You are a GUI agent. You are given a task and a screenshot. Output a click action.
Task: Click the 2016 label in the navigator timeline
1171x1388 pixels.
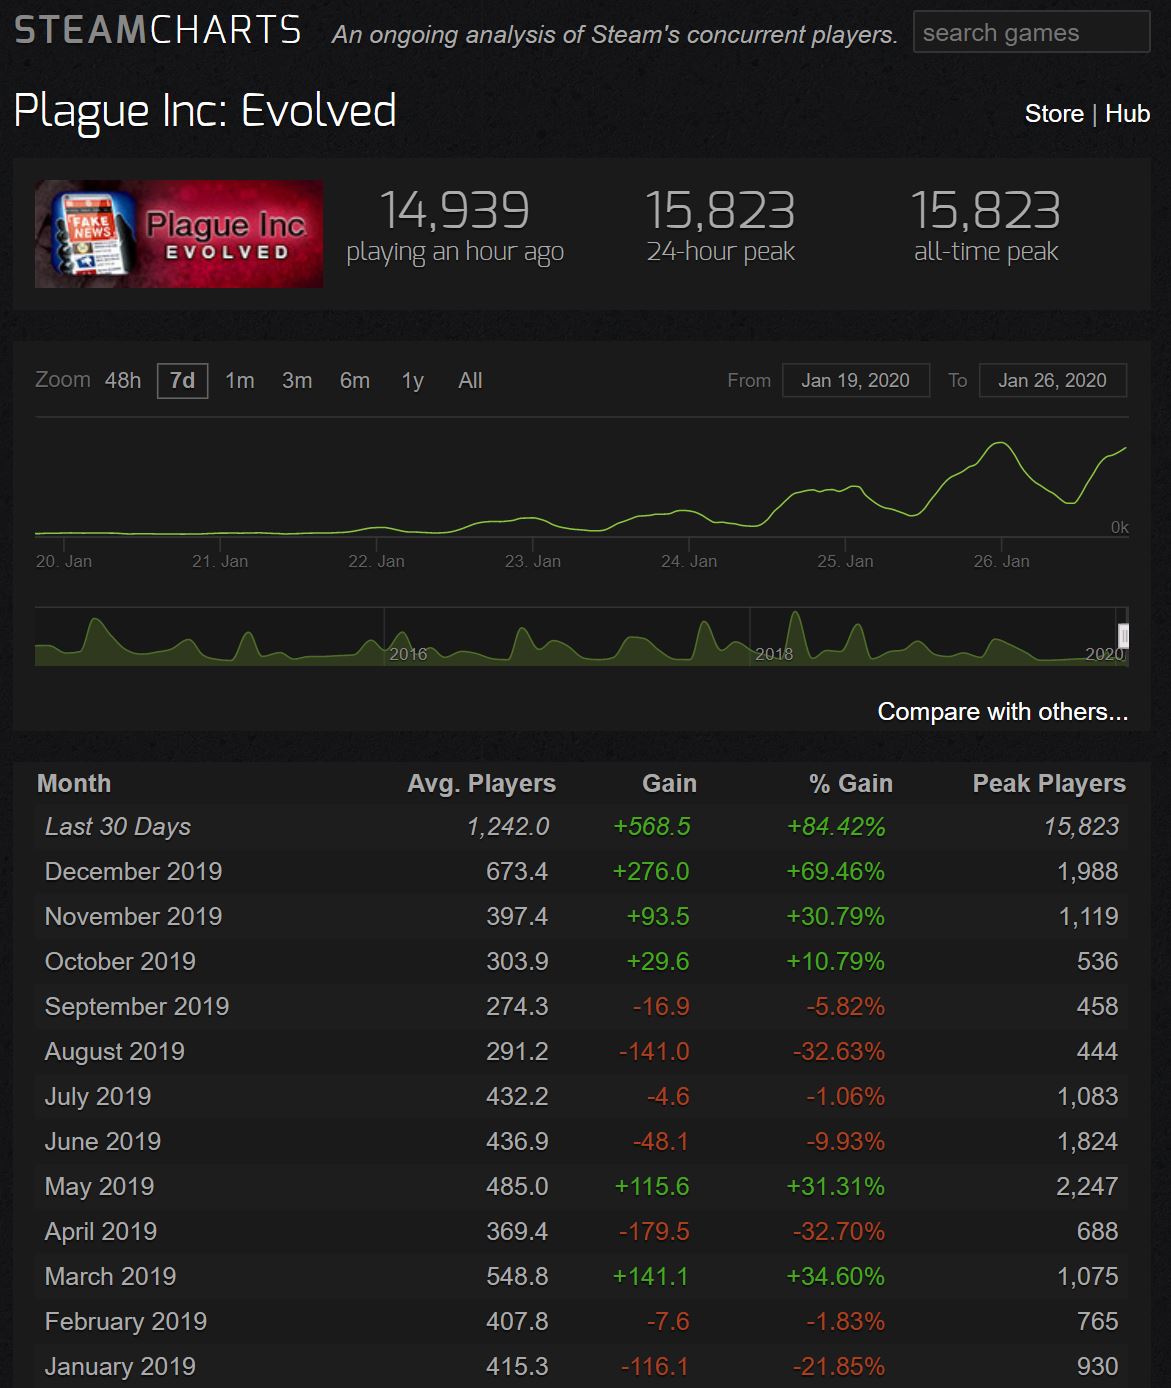[x=408, y=654]
